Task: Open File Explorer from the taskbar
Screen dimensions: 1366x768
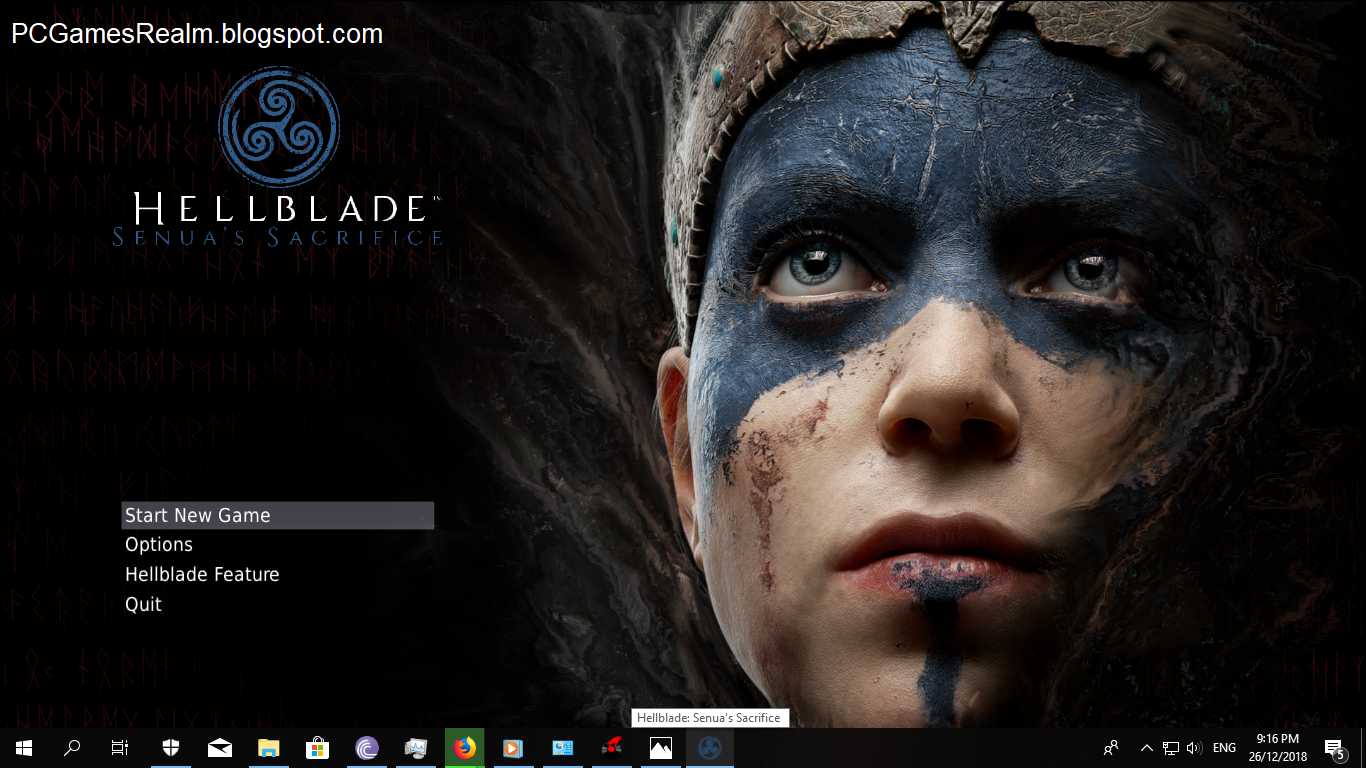Action: (x=269, y=748)
